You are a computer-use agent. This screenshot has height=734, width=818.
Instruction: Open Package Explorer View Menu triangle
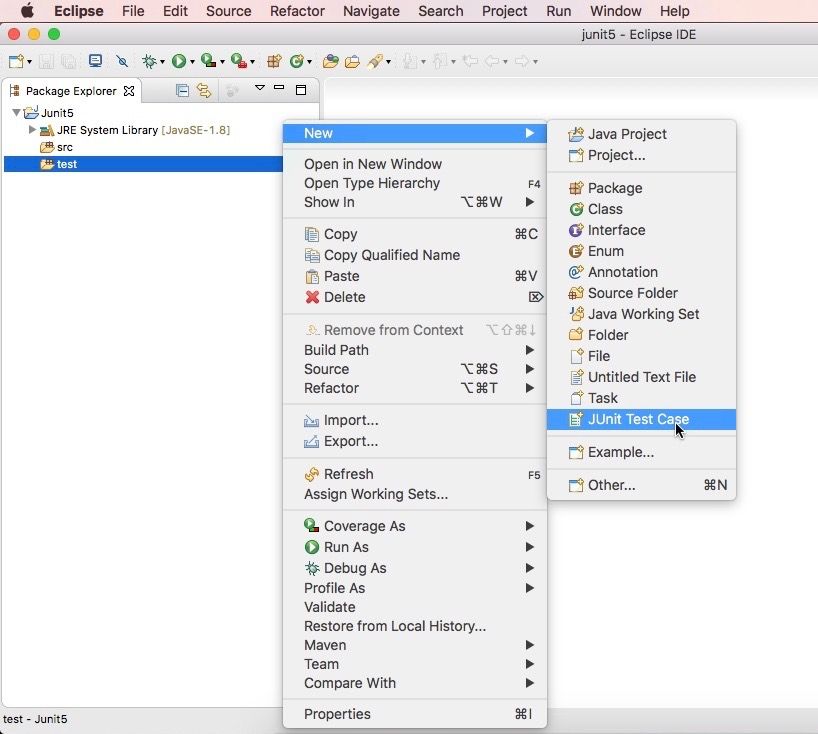pos(259,88)
